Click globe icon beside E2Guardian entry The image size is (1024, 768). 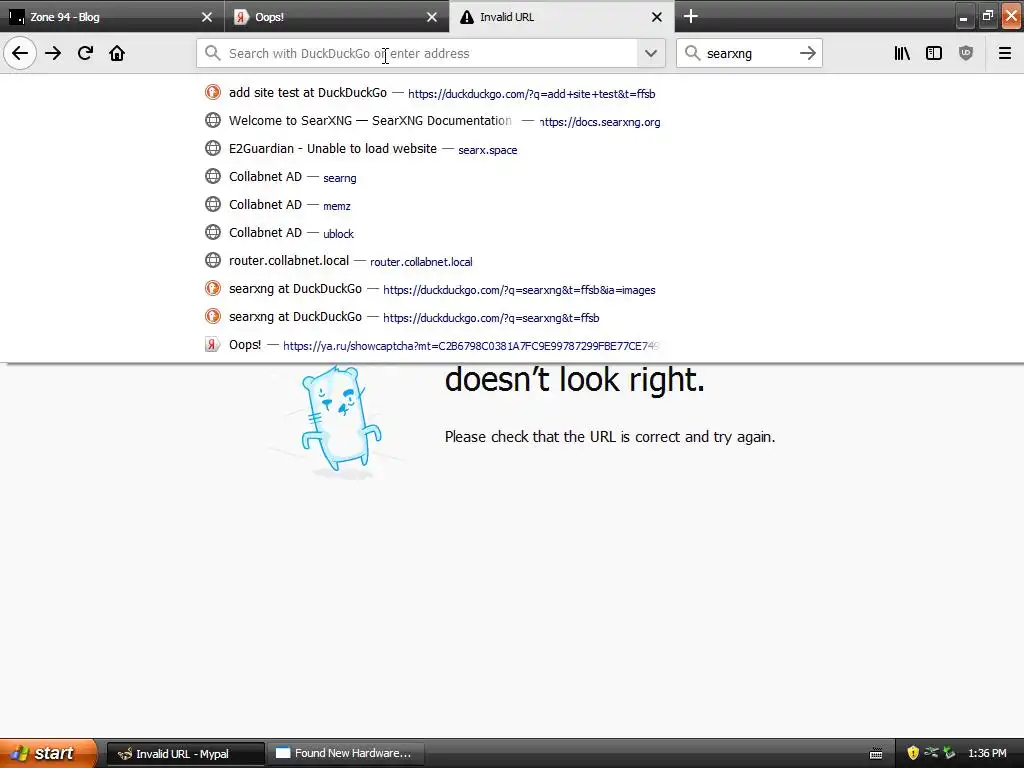213,148
